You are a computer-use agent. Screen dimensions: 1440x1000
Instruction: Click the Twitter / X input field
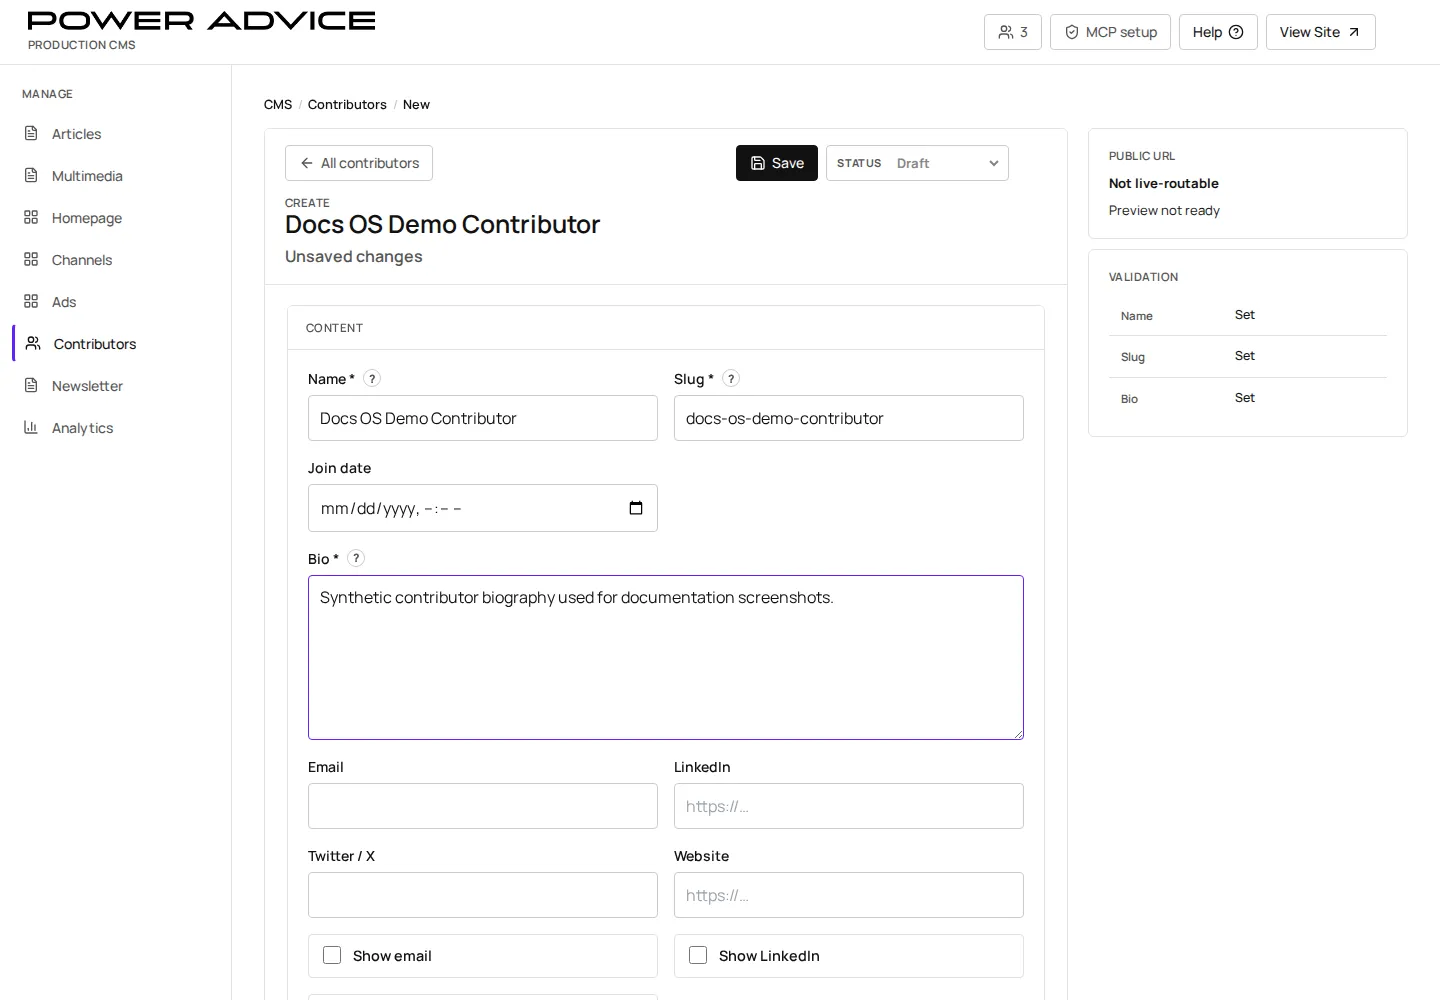point(483,895)
